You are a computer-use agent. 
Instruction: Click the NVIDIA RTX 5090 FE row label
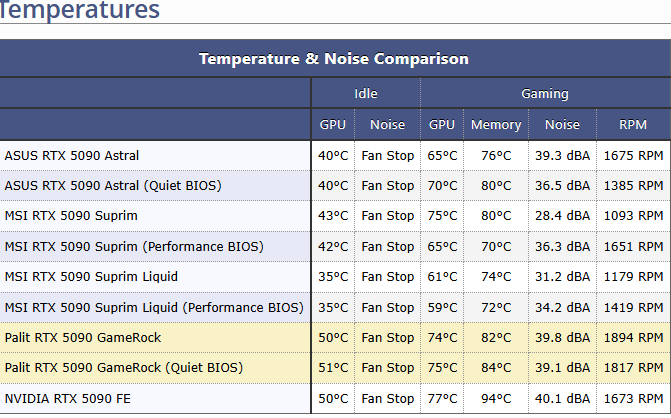pos(66,399)
